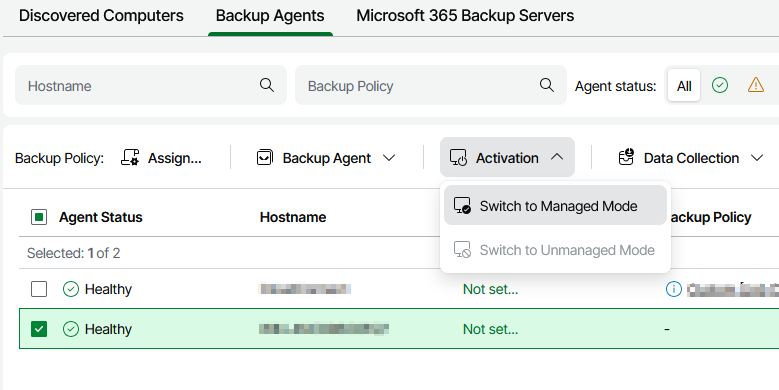The height and width of the screenshot is (390, 779).
Task: Click the Assign backup policy button
Action: point(161,158)
